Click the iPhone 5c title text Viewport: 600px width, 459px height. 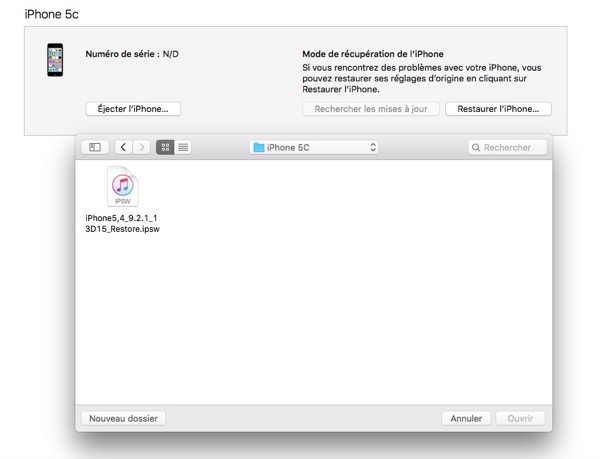51,14
